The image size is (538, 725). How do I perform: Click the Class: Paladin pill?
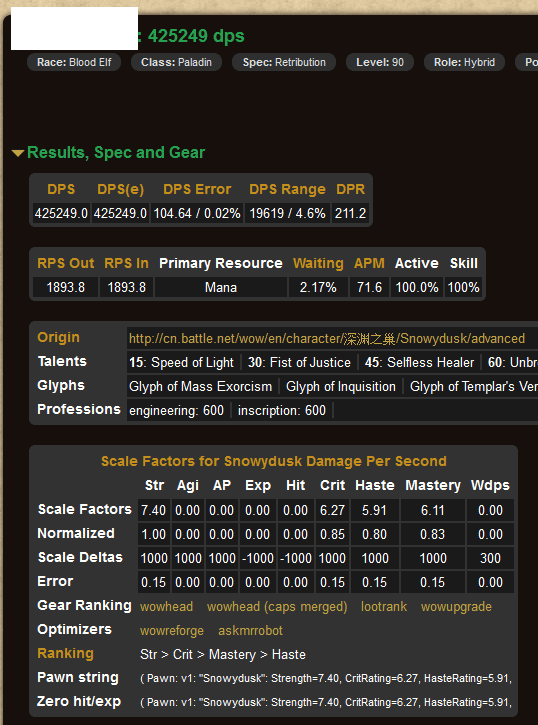pos(176,62)
